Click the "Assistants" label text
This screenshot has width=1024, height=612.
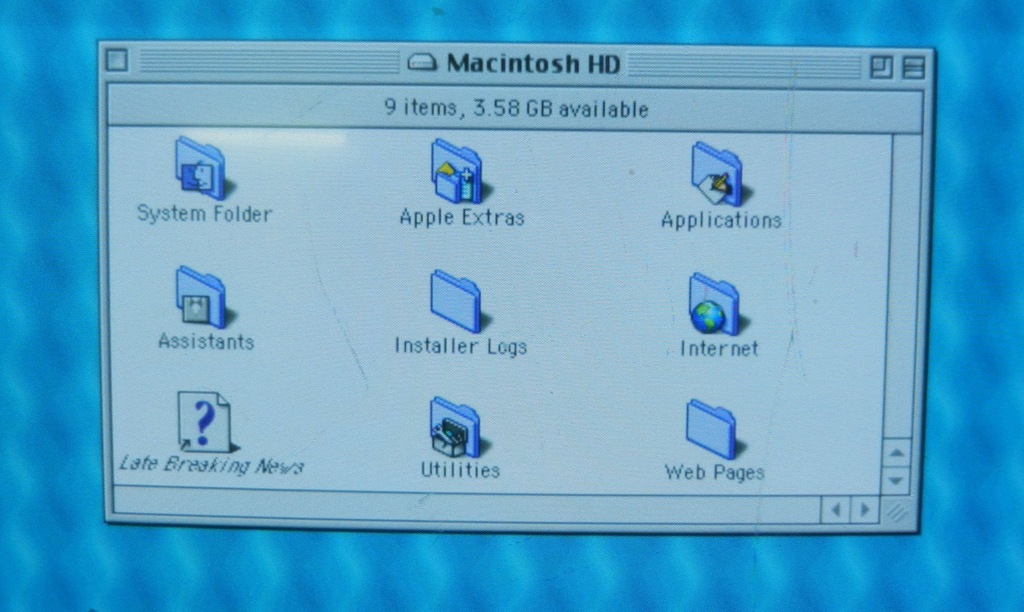[x=206, y=341]
